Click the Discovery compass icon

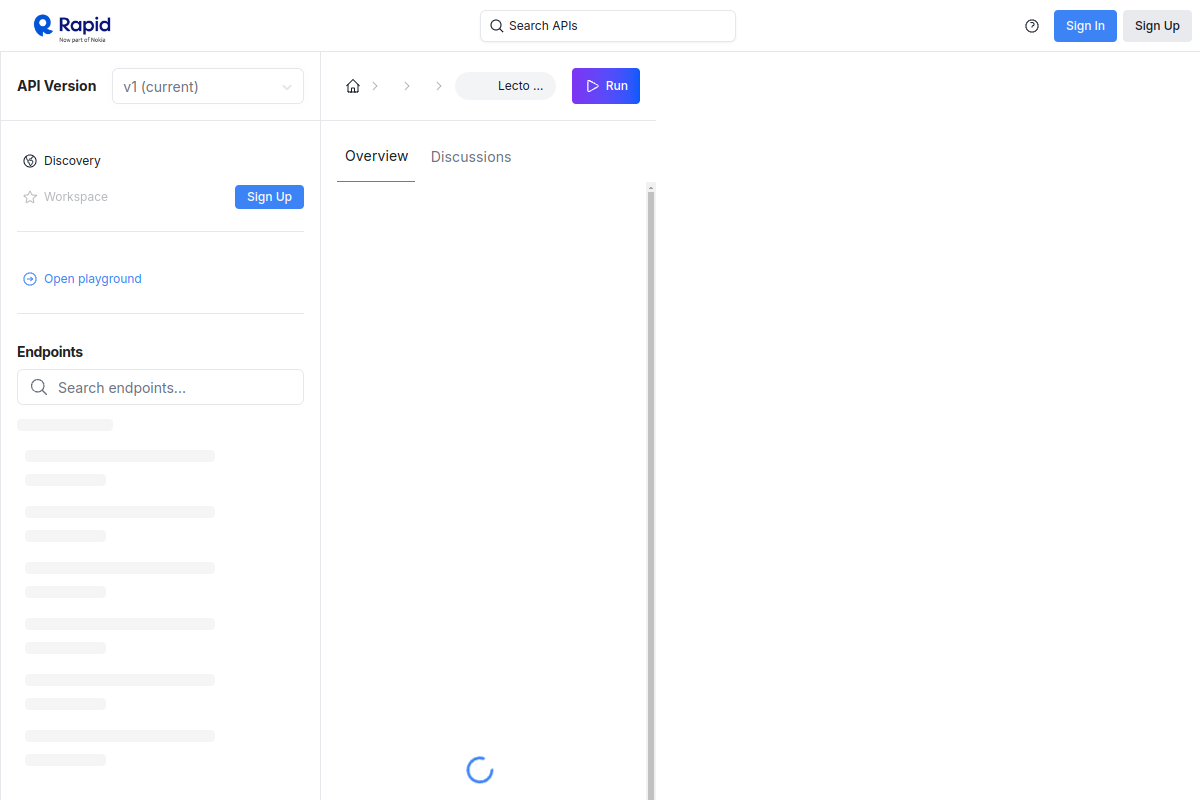click(x=30, y=161)
